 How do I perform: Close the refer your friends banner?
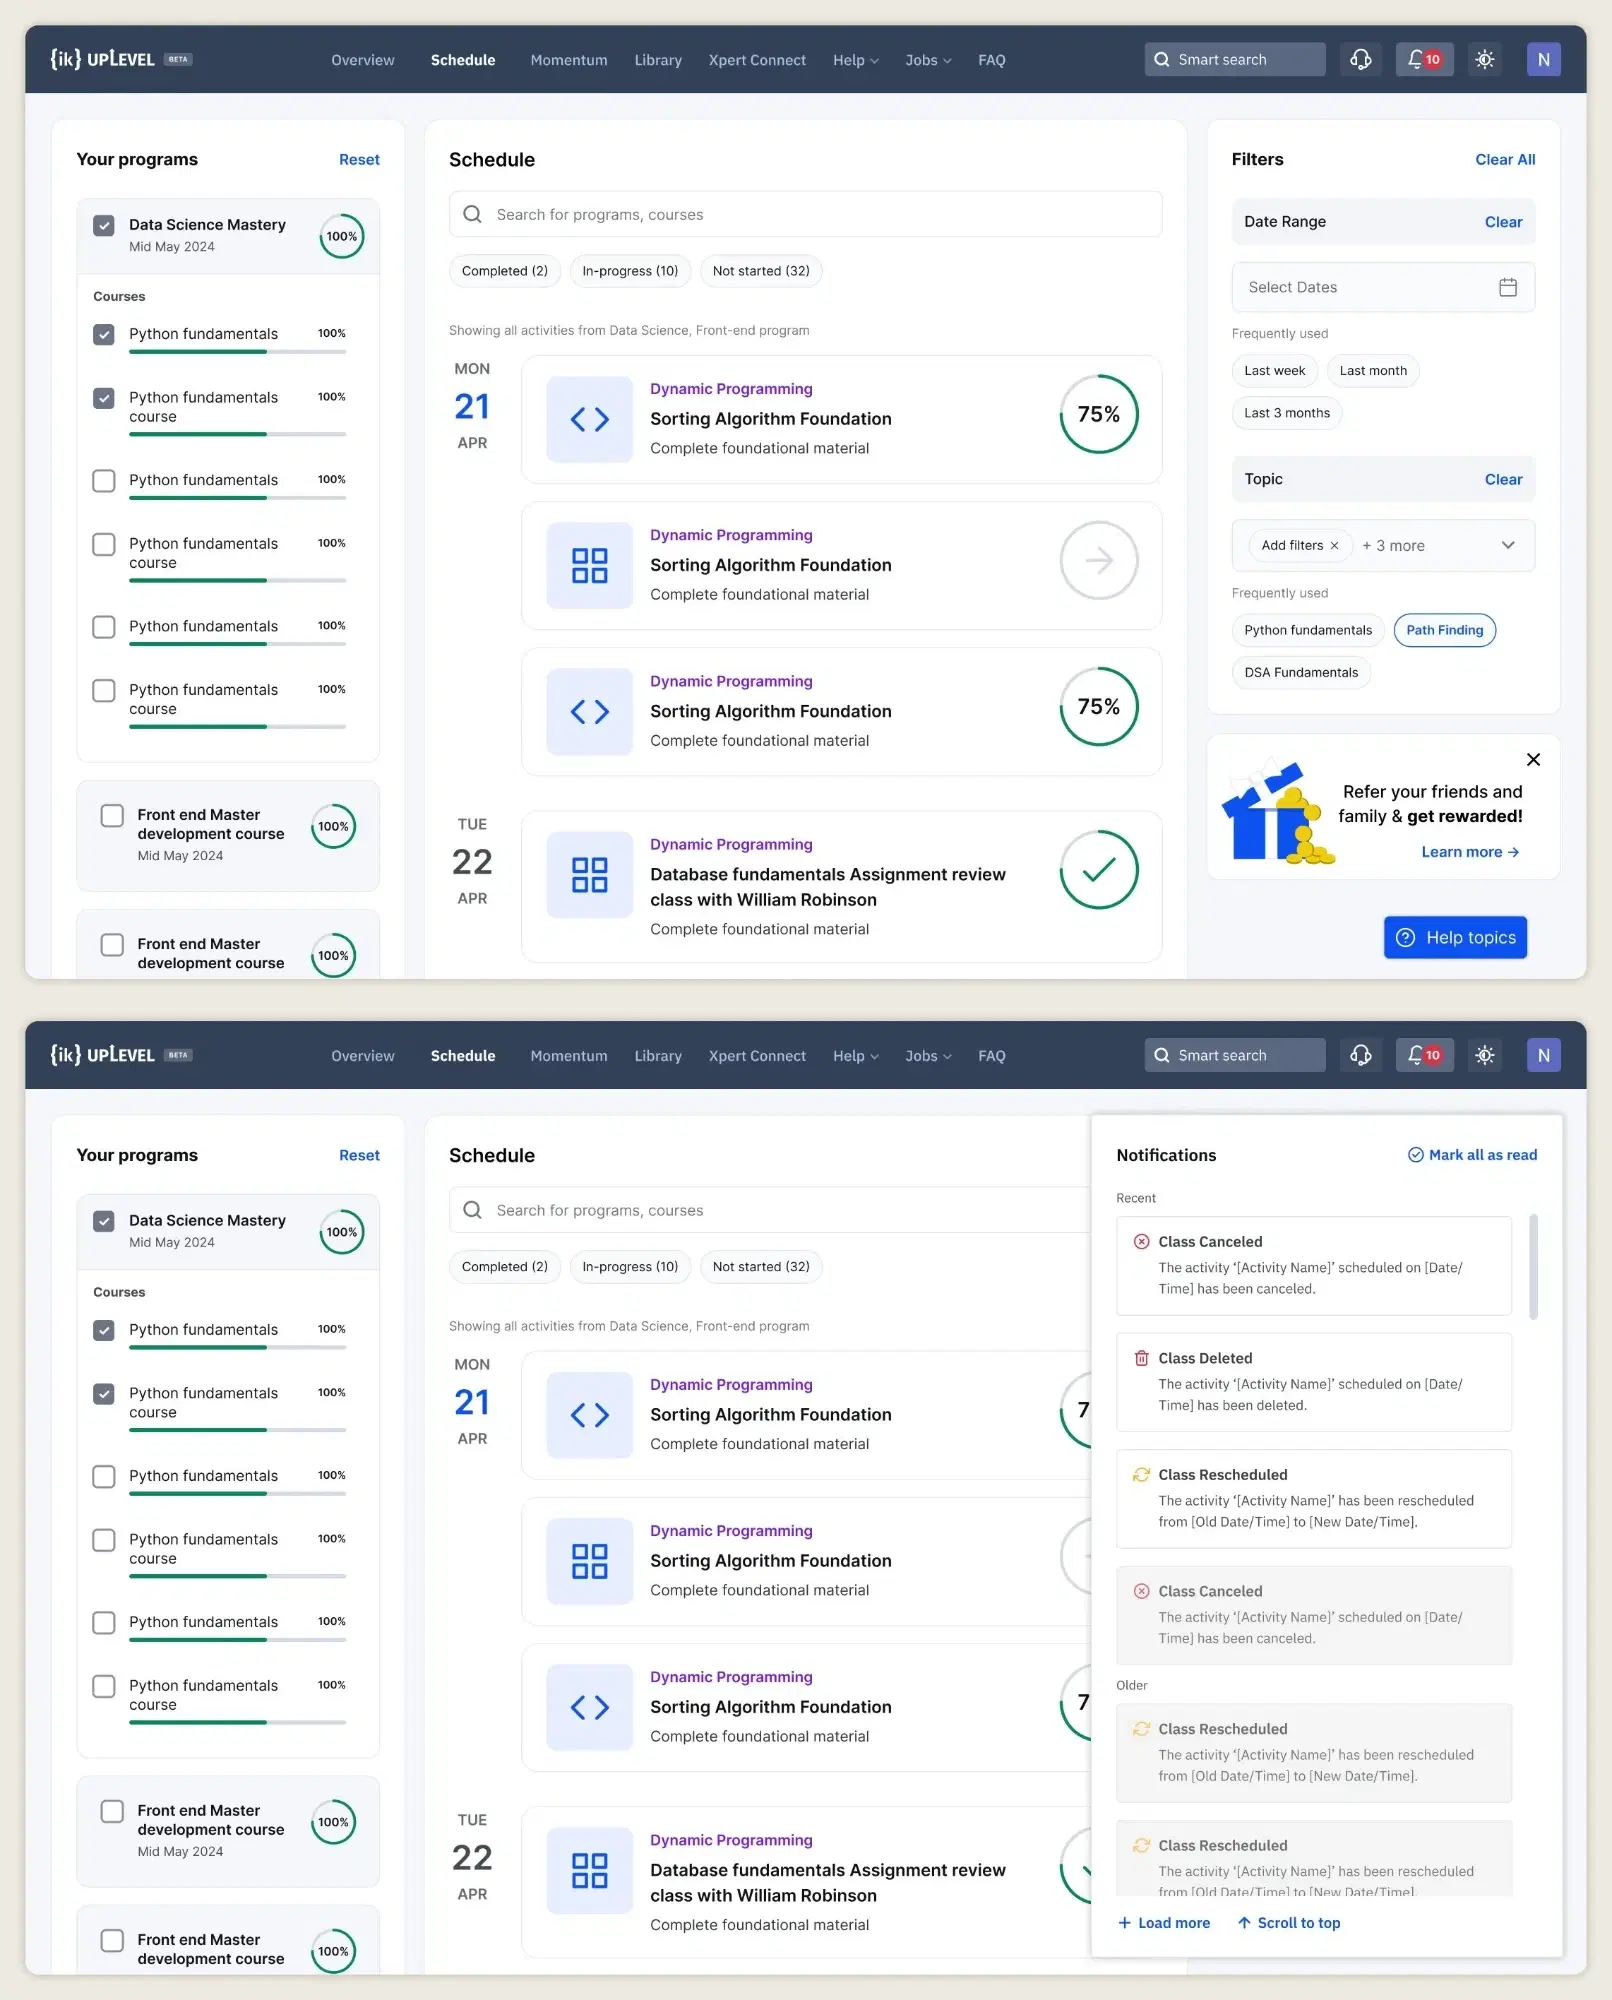1533,760
